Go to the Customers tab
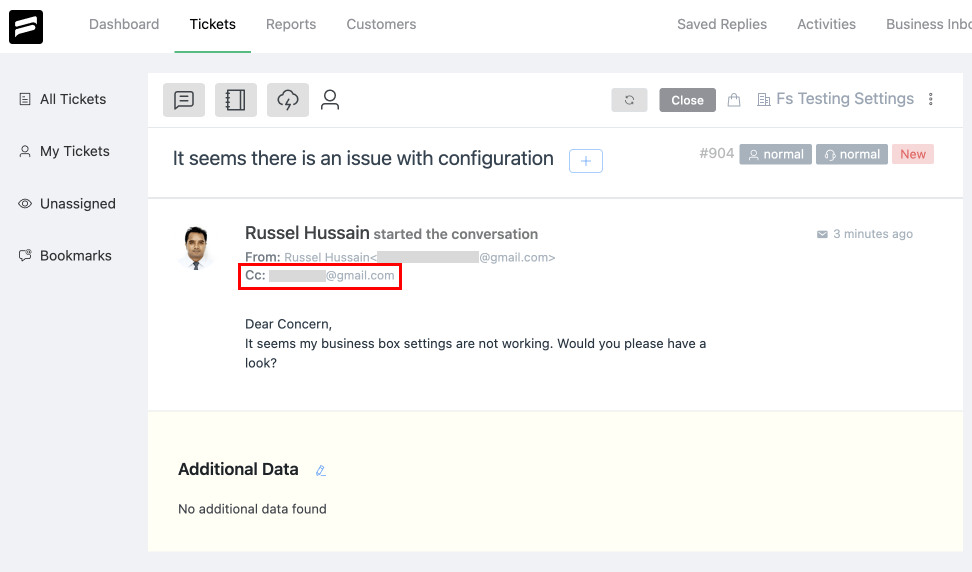This screenshot has height=572, width=972. coord(381,24)
